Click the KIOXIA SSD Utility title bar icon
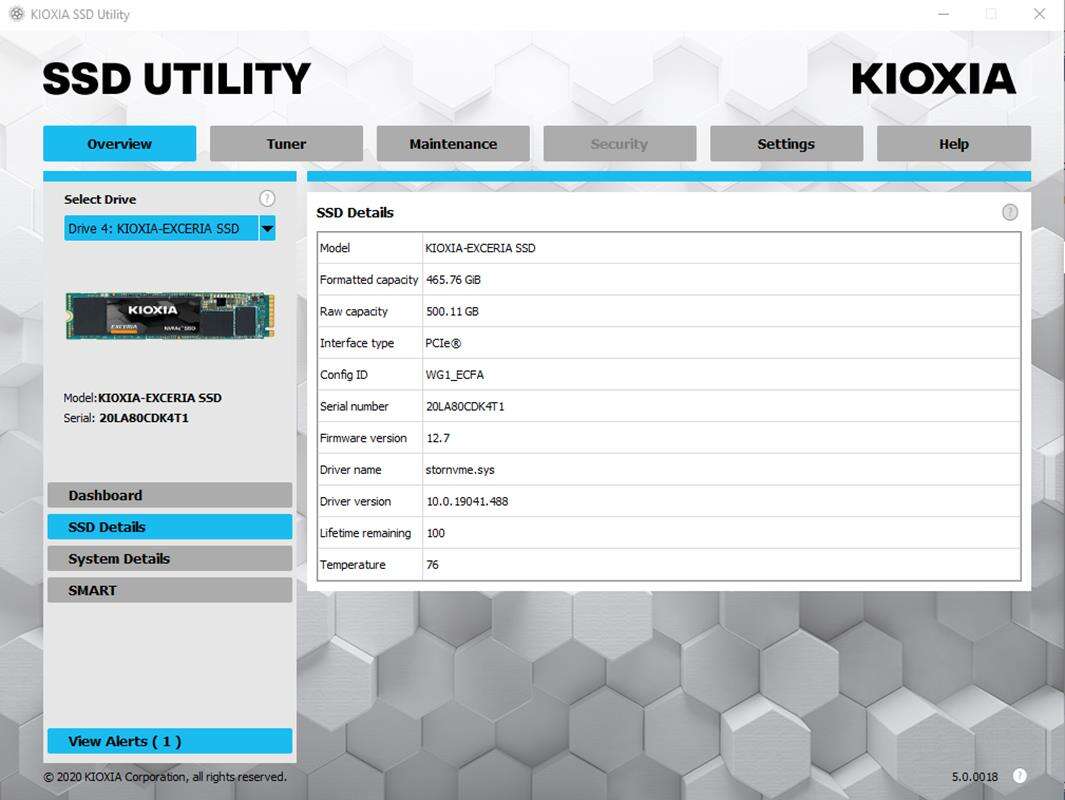1065x800 pixels. click(x=16, y=14)
